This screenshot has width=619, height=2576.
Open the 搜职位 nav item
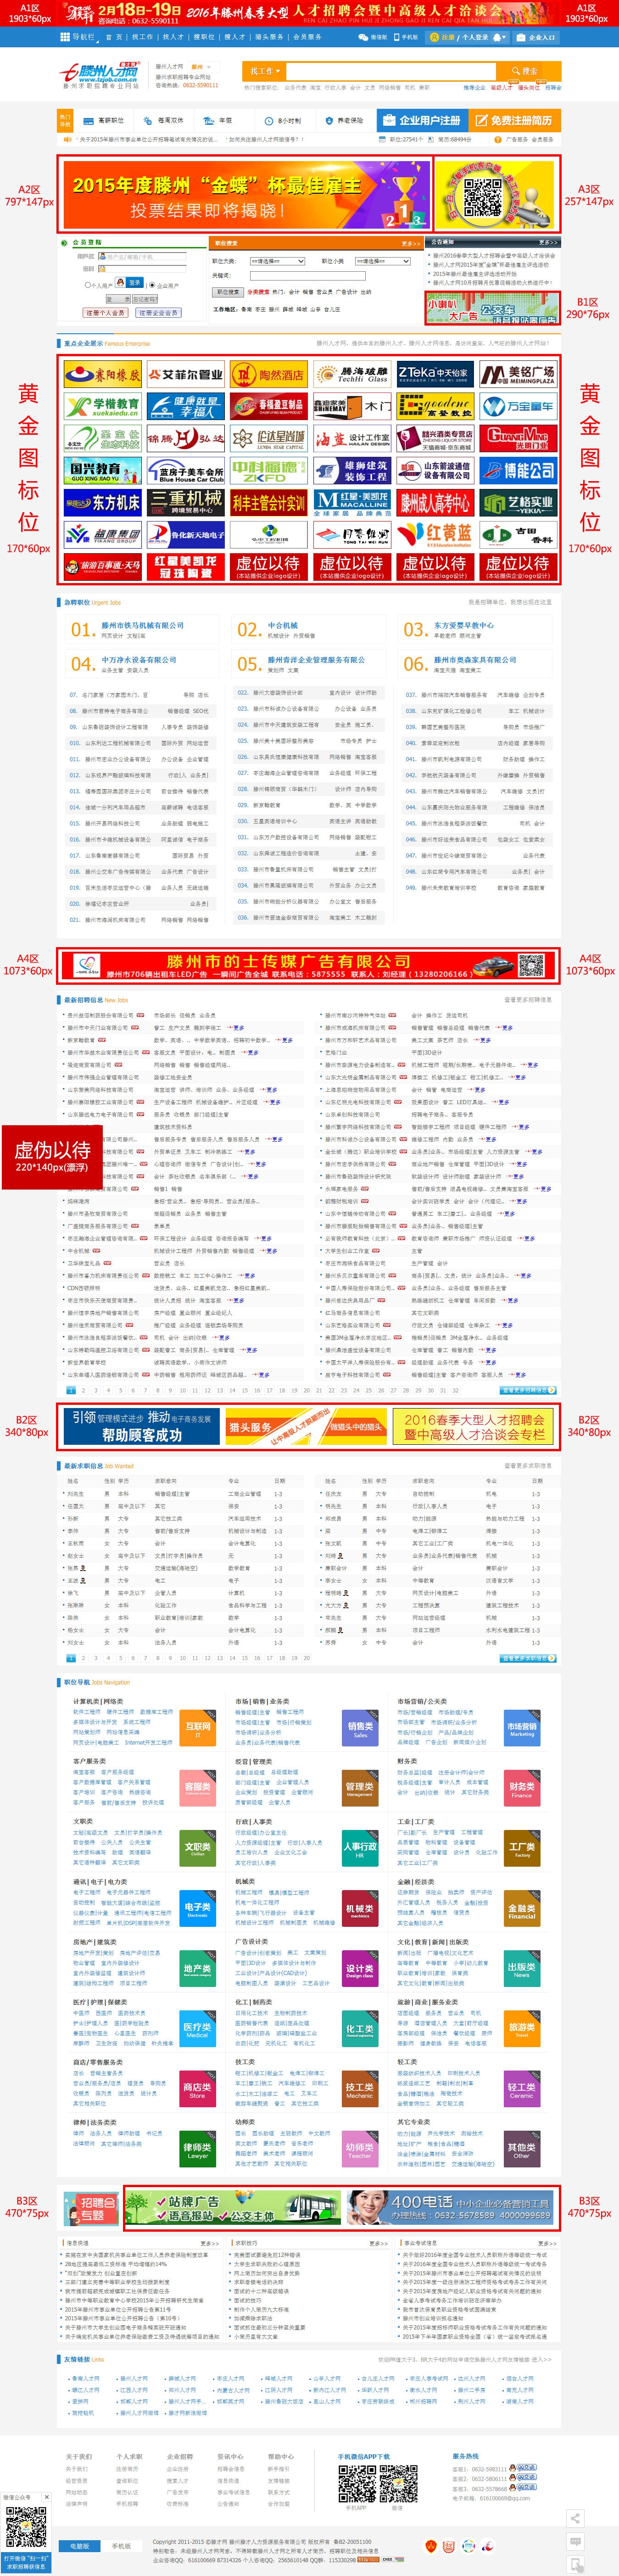click(204, 37)
